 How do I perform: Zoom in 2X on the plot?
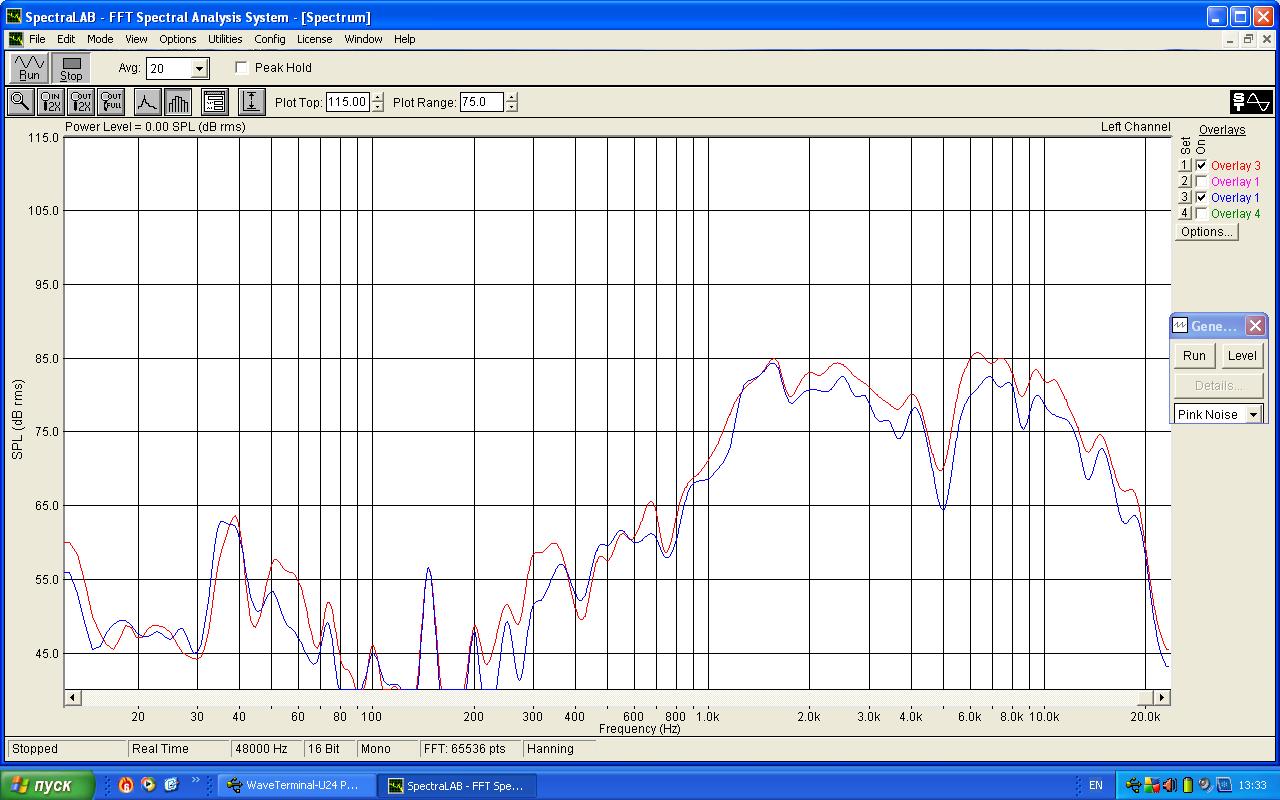(x=50, y=101)
